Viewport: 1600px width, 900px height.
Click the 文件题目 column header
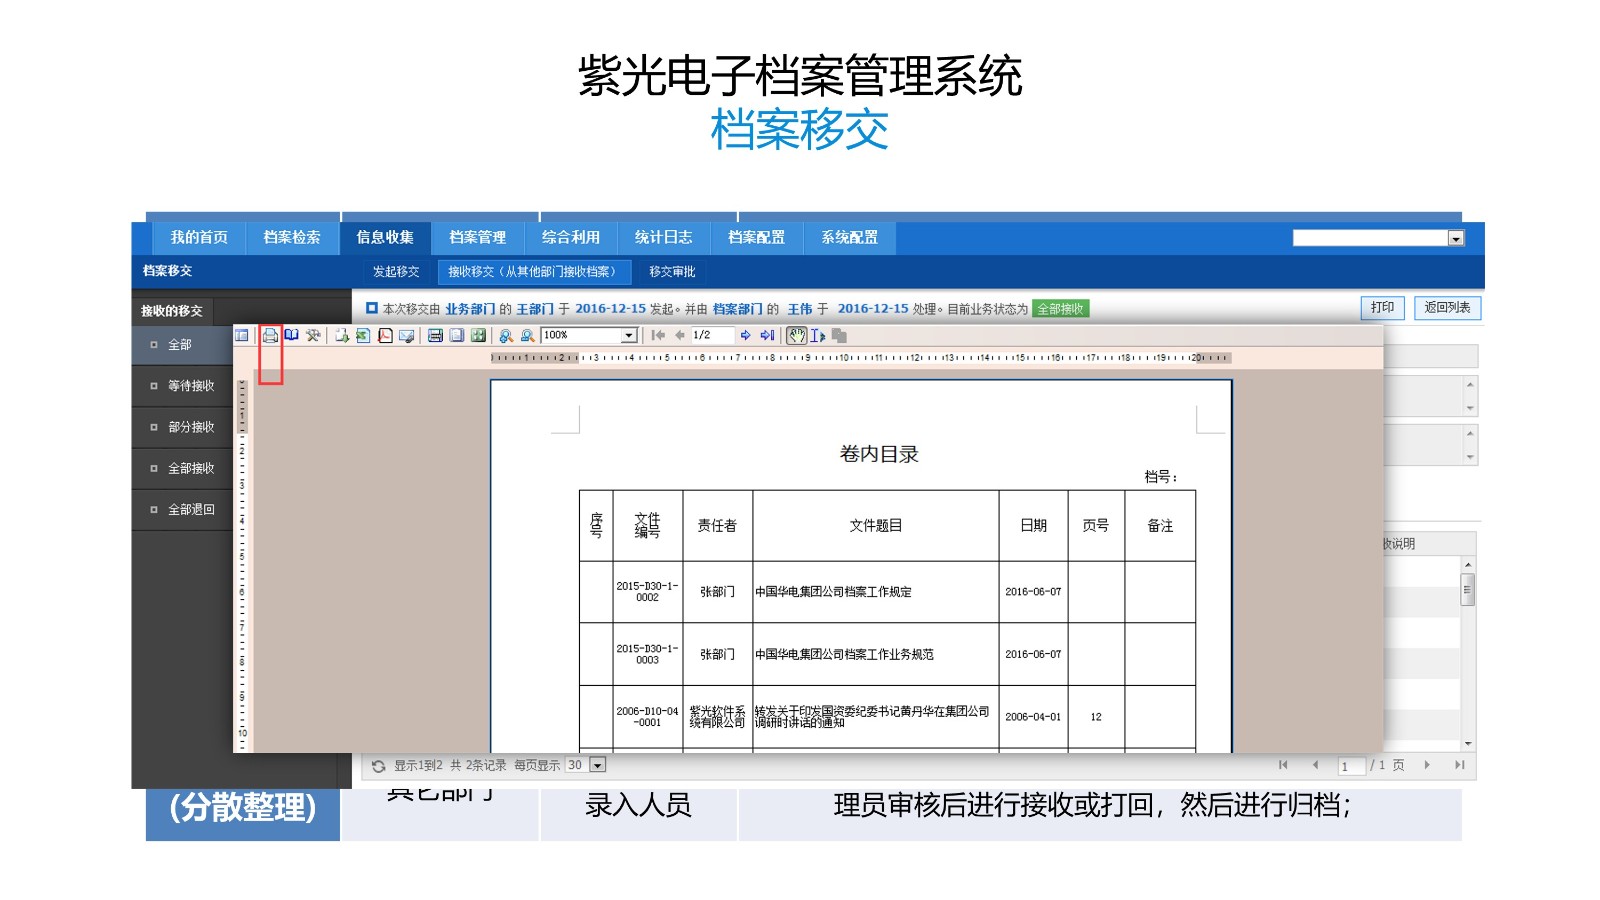click(875, 525)
